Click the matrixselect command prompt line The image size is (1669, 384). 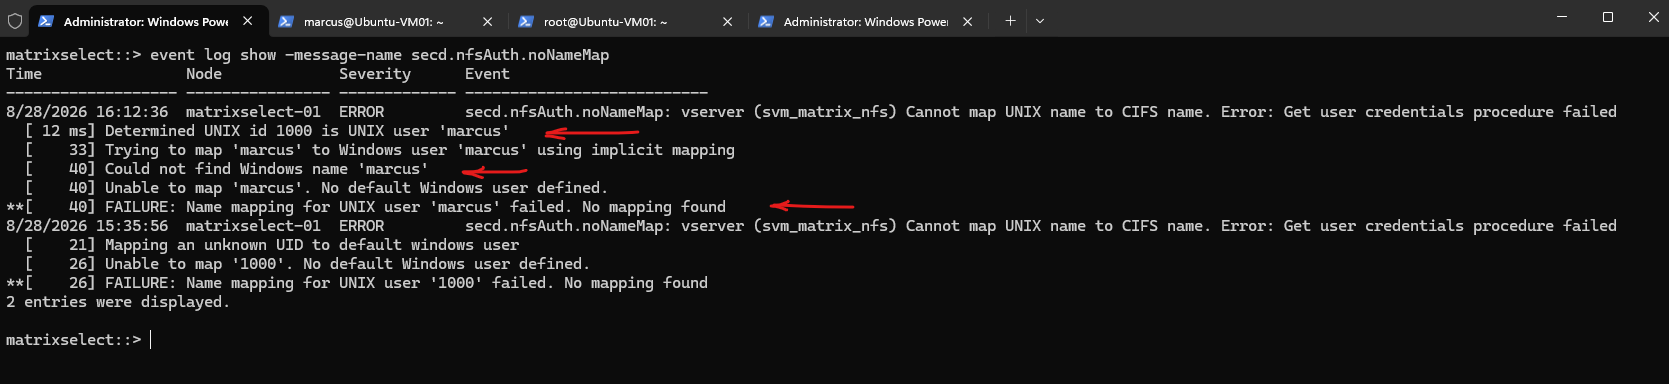point(78,340)
